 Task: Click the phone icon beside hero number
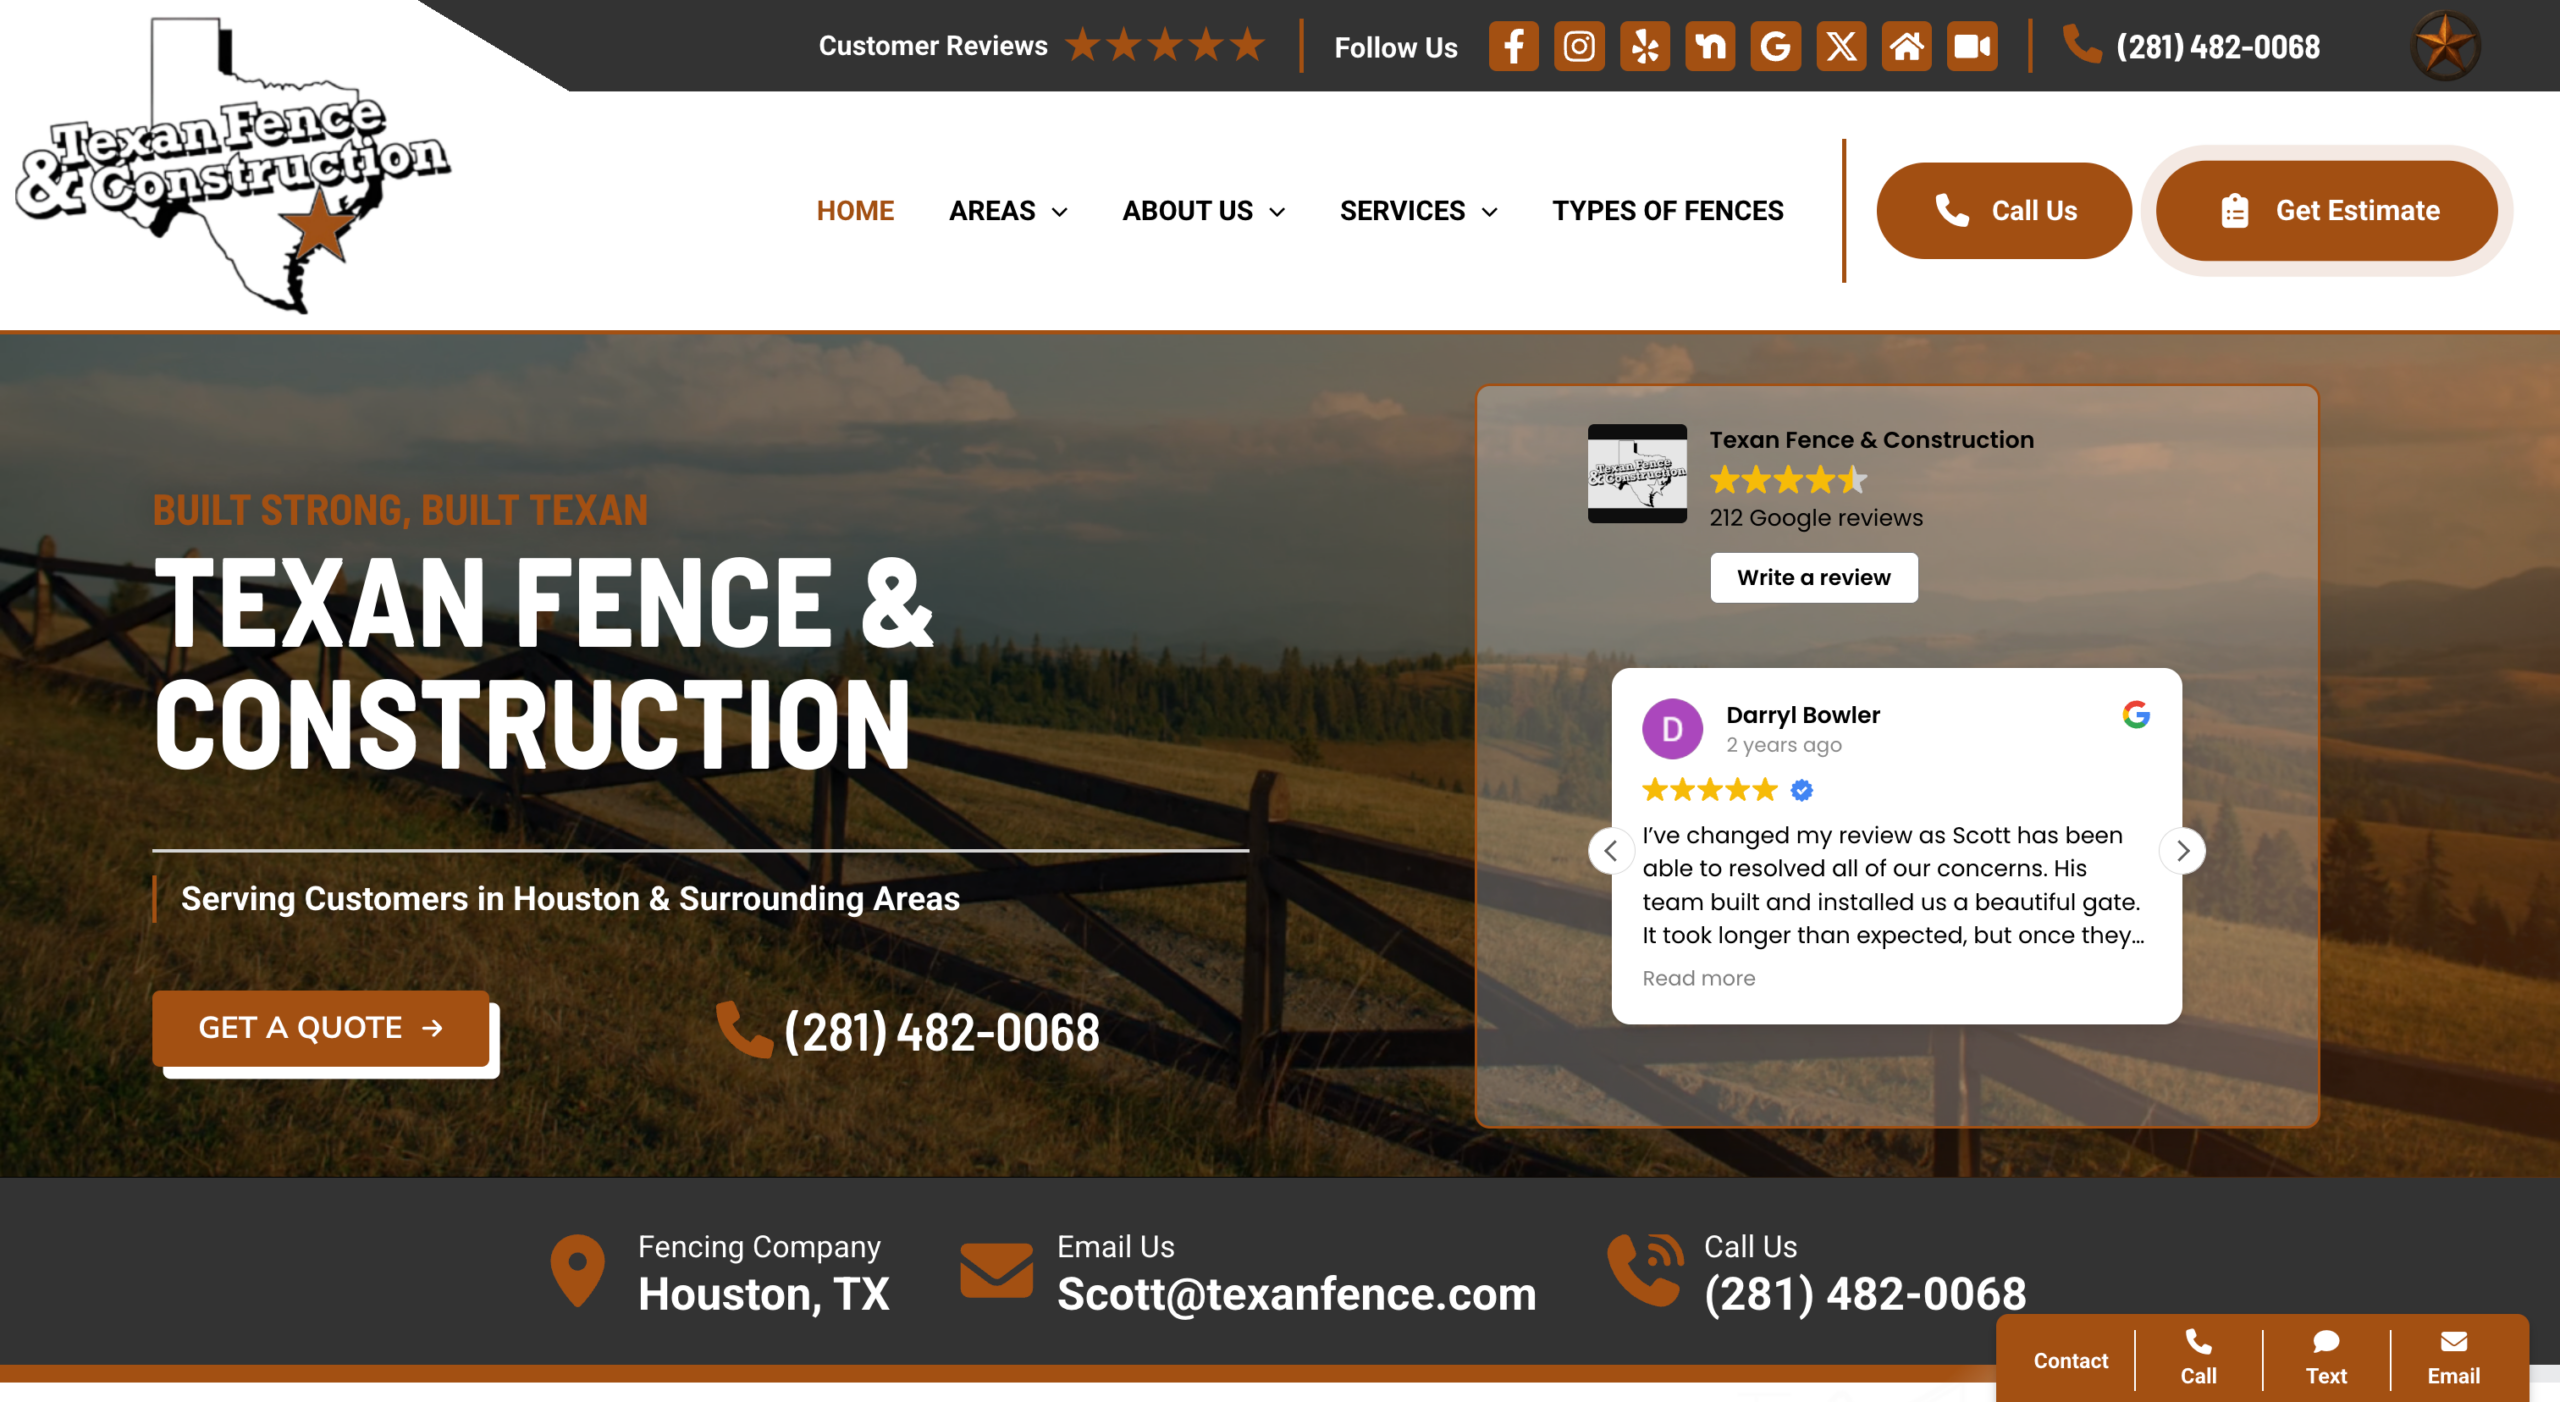744,1030
